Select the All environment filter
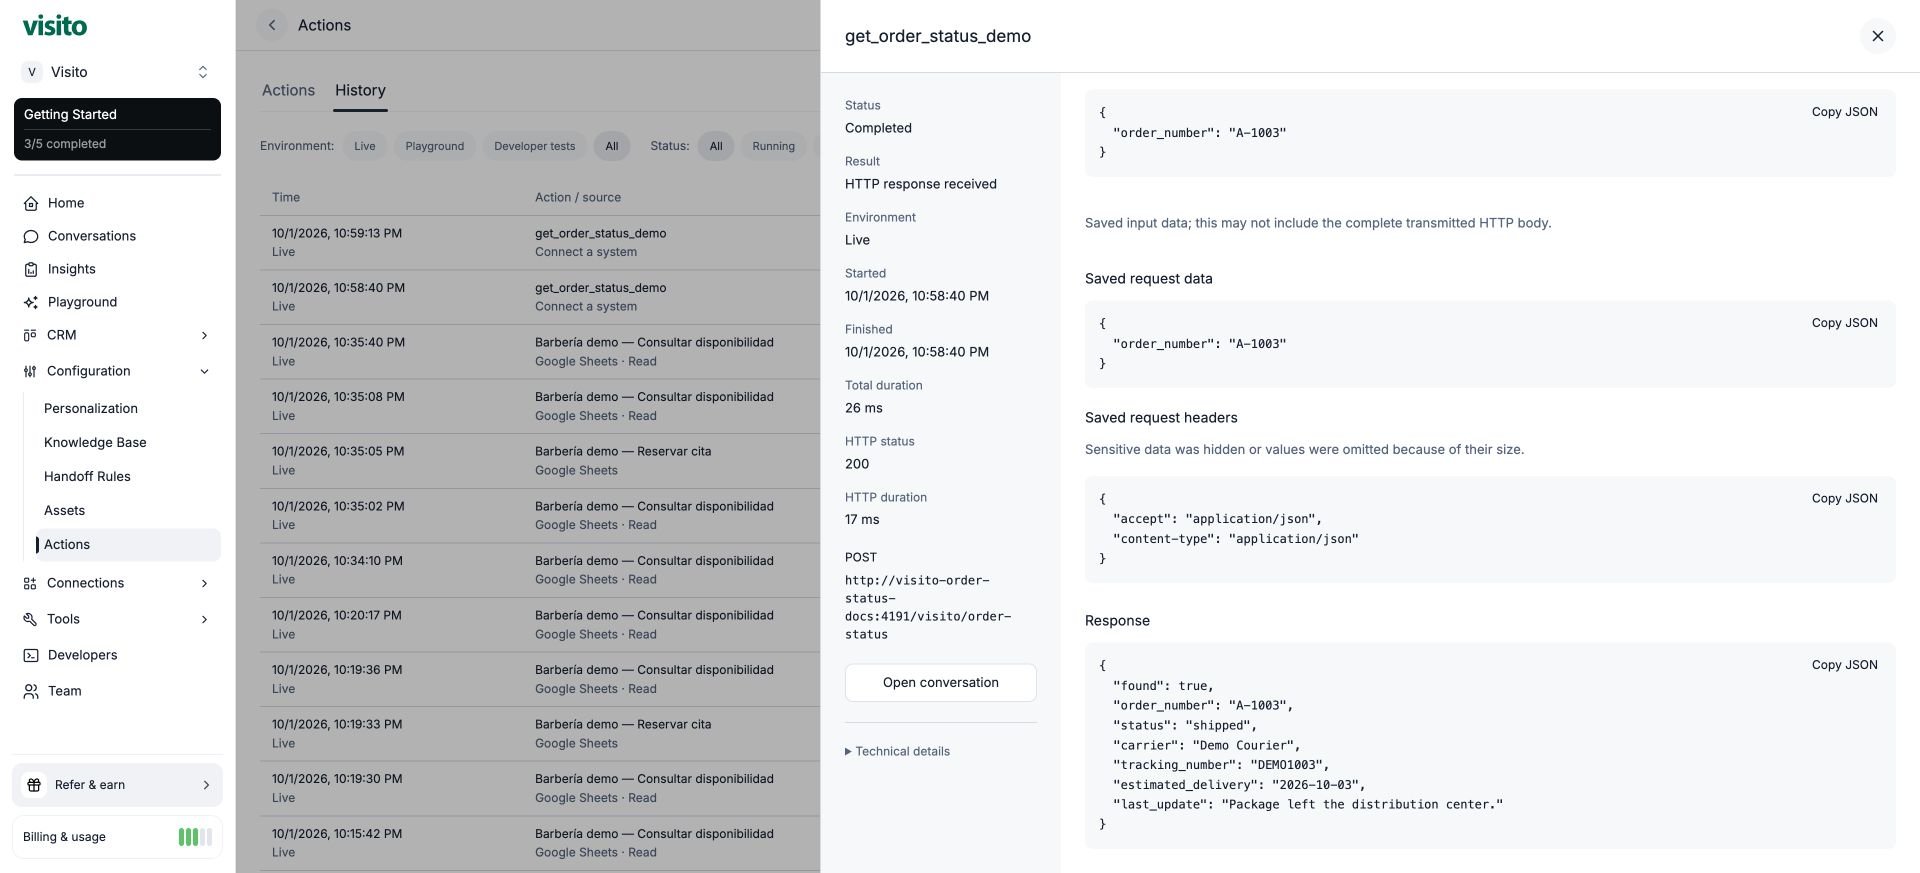 point(612,146)
